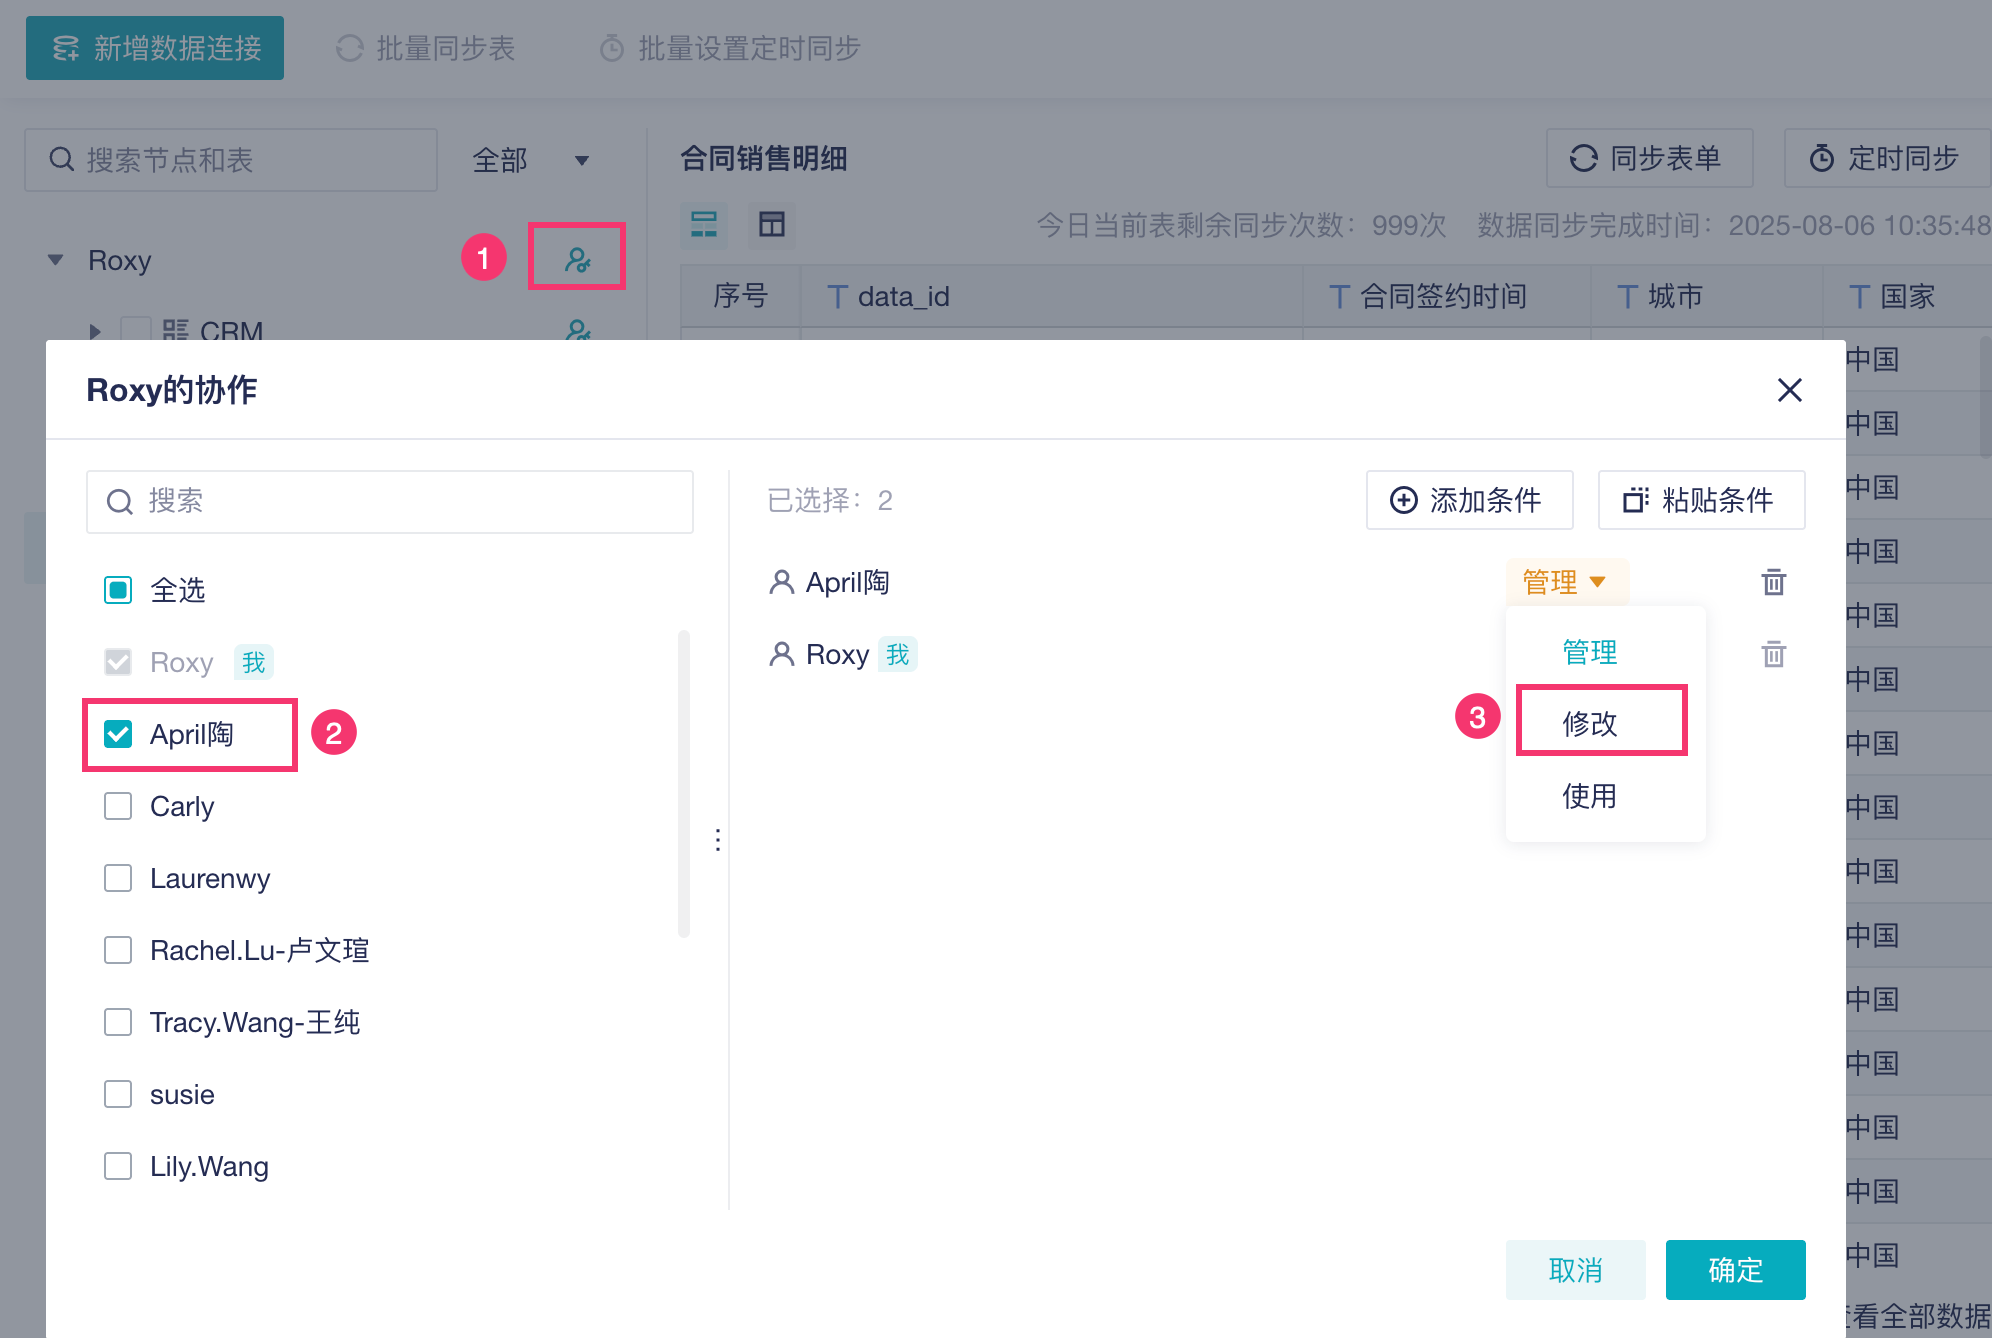Screen dimensions: 1992x1338
Task: Check the Carly checkbox
Action: tap(118, 806)
